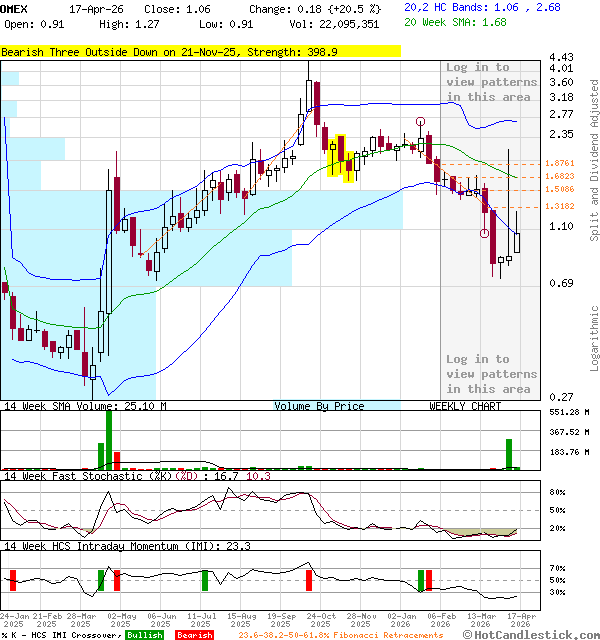This screenshot has height=640, width=600.
Task: Click the HotCandlestick.com watermark
Action: (x=529, y=634)
